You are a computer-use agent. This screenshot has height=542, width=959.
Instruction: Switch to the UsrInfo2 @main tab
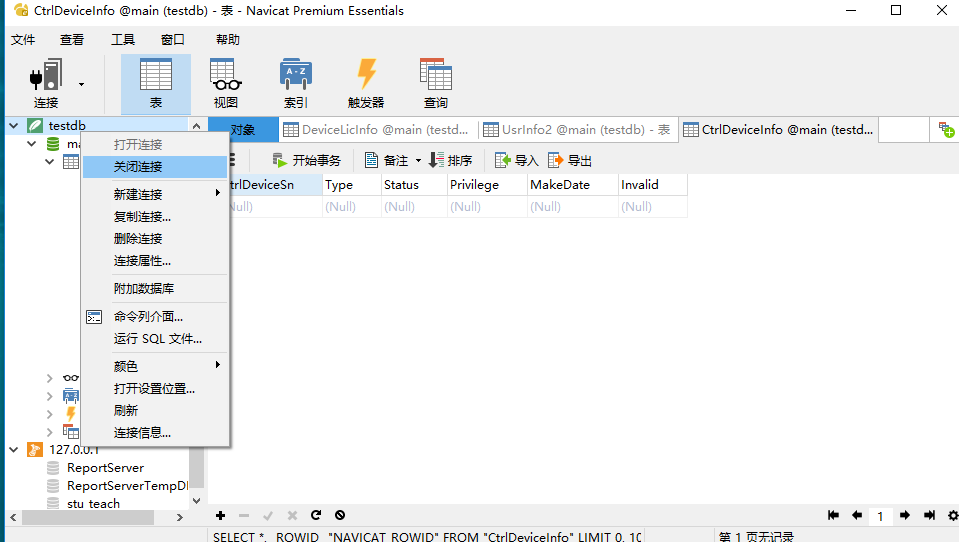pos(578,130)
